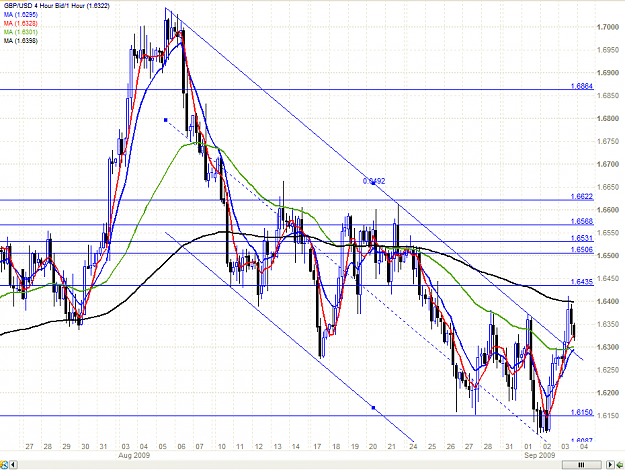Click the 19 date label on time axis

click(x=354, y=446)
